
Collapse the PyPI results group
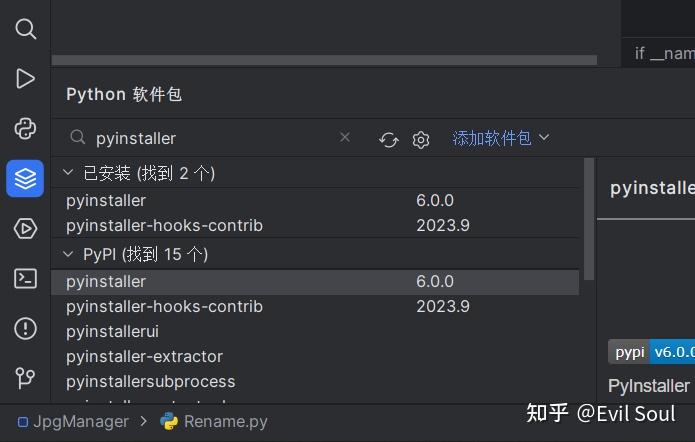click(68, 254)
